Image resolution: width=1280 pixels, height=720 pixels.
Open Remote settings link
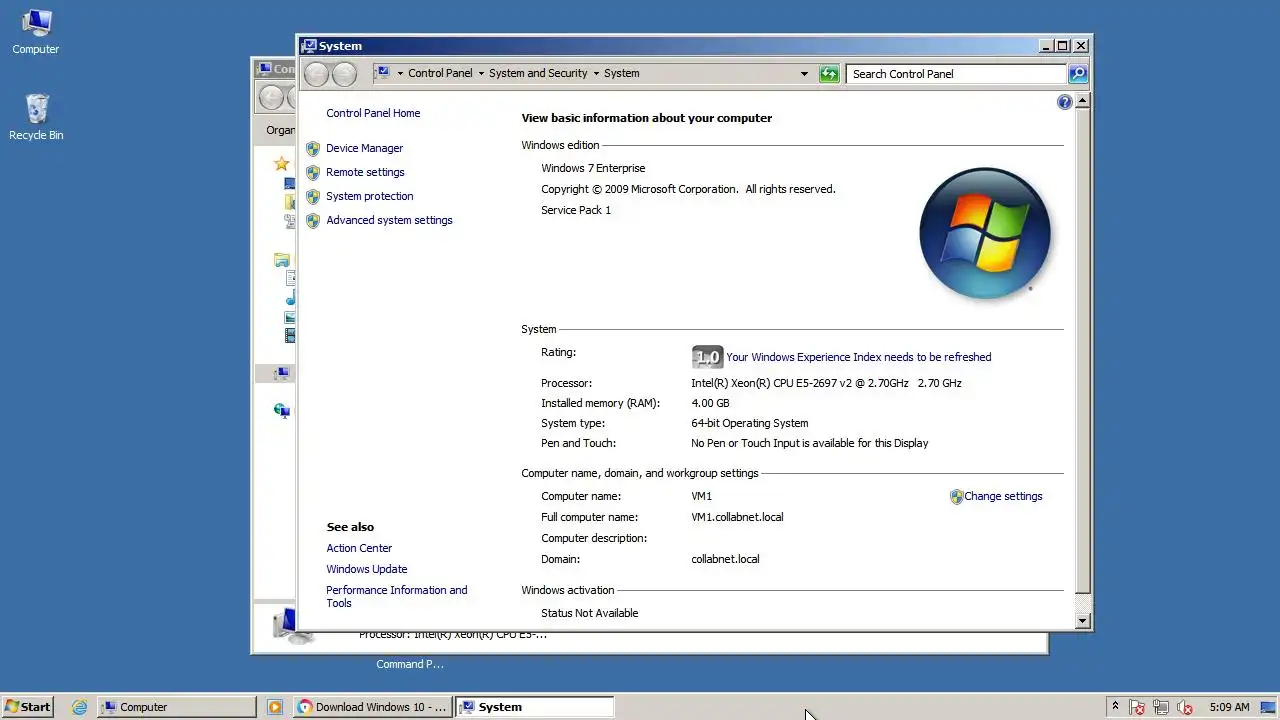click(365, 172)
